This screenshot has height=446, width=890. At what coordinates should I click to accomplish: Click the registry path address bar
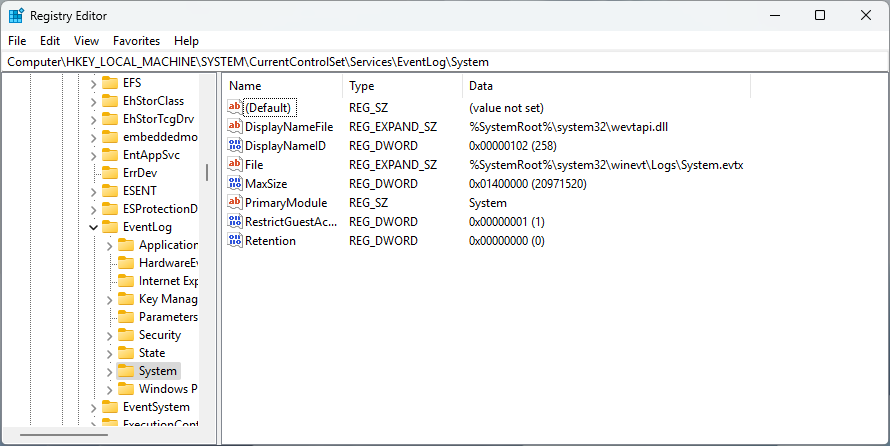[445, 62]
